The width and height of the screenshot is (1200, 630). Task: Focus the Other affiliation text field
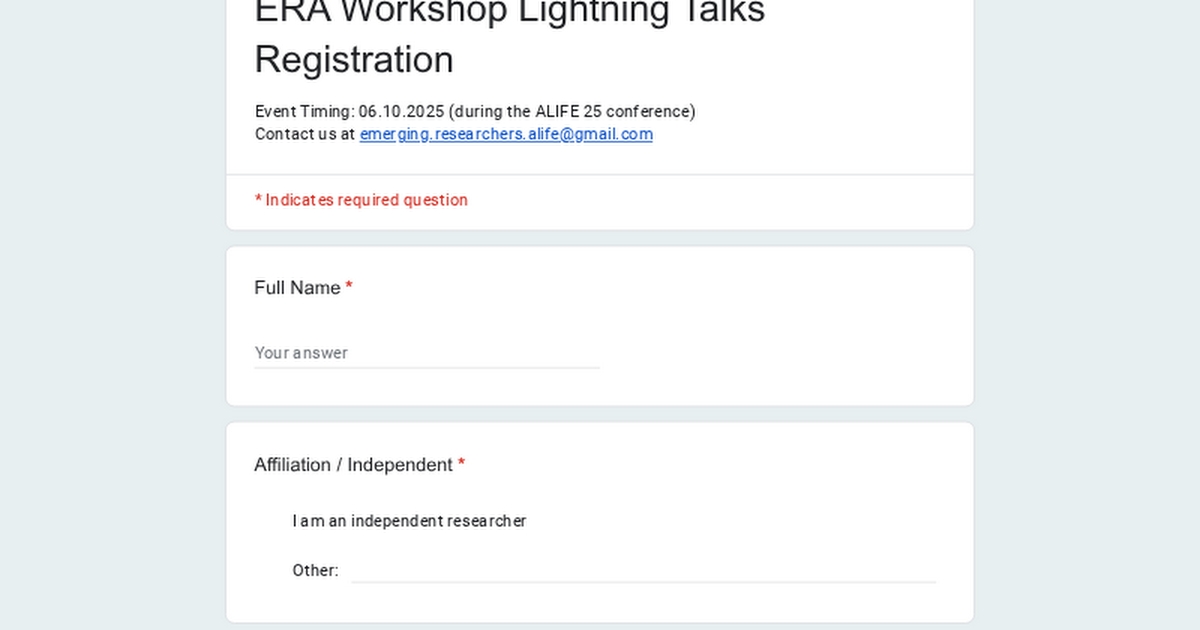point(643,571)
